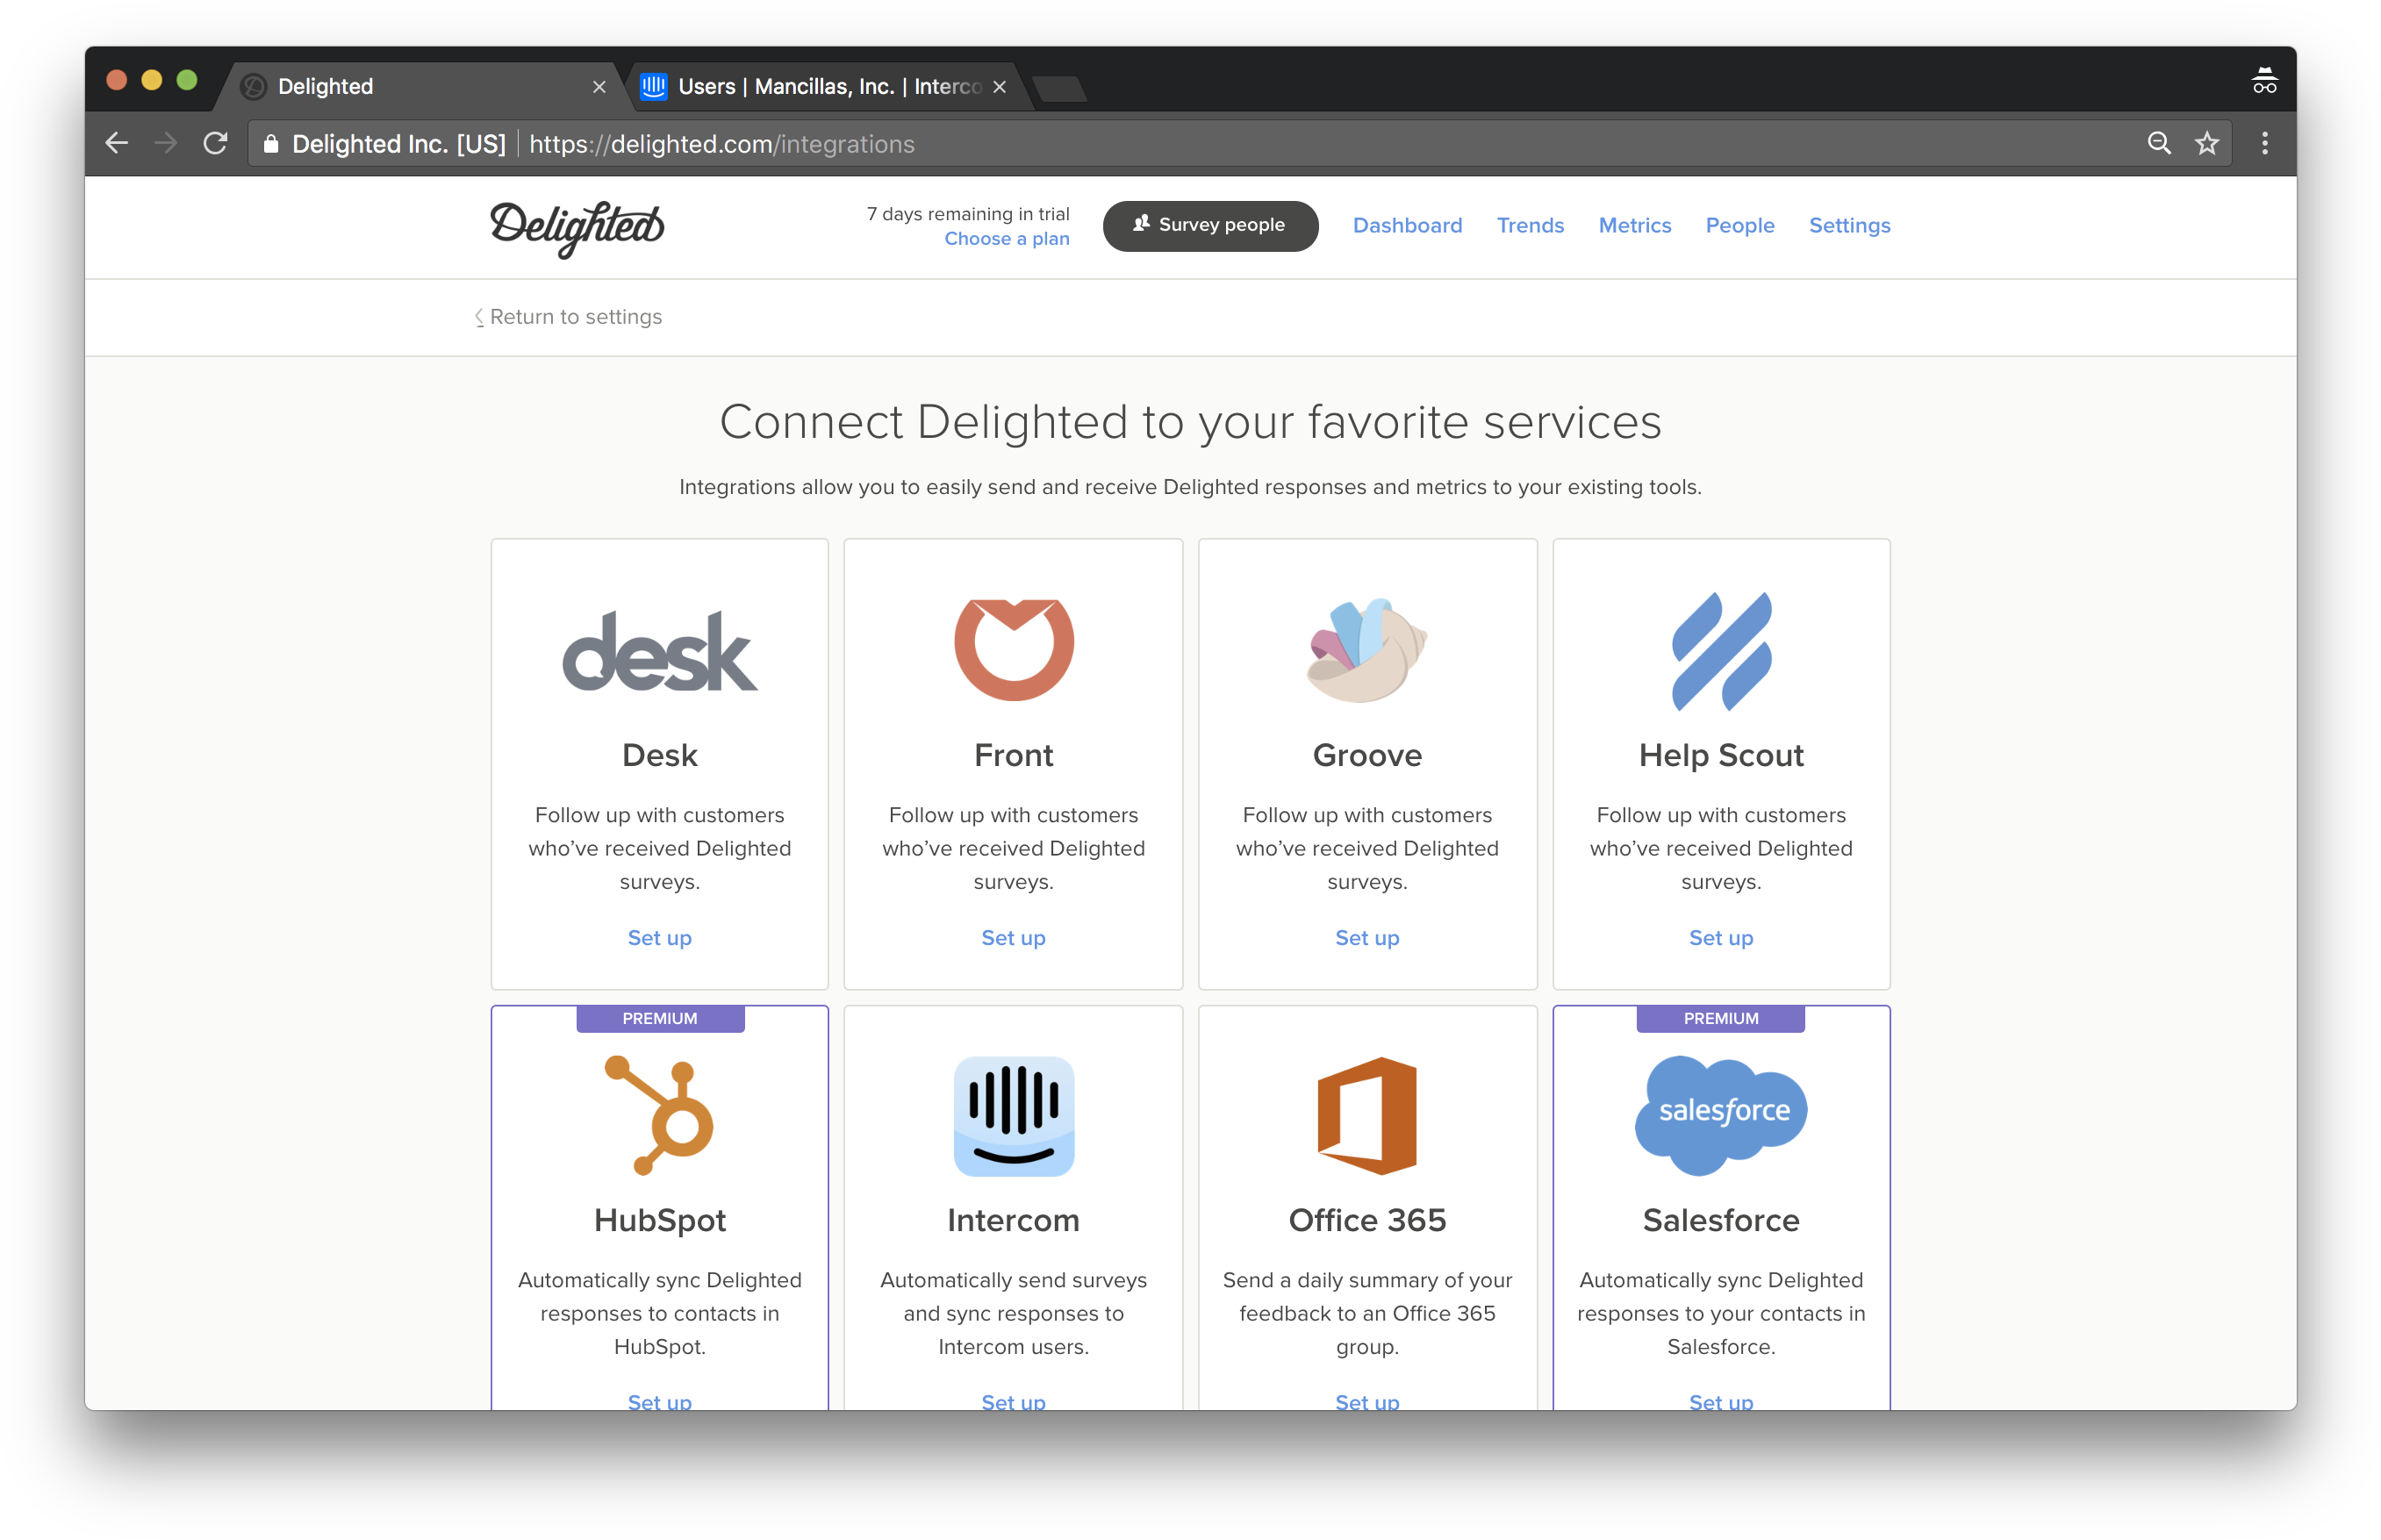Screen dimensions: 2381x1540
Task: Open the Chrome three-dot menu
Action: [x=2264, y=143]
